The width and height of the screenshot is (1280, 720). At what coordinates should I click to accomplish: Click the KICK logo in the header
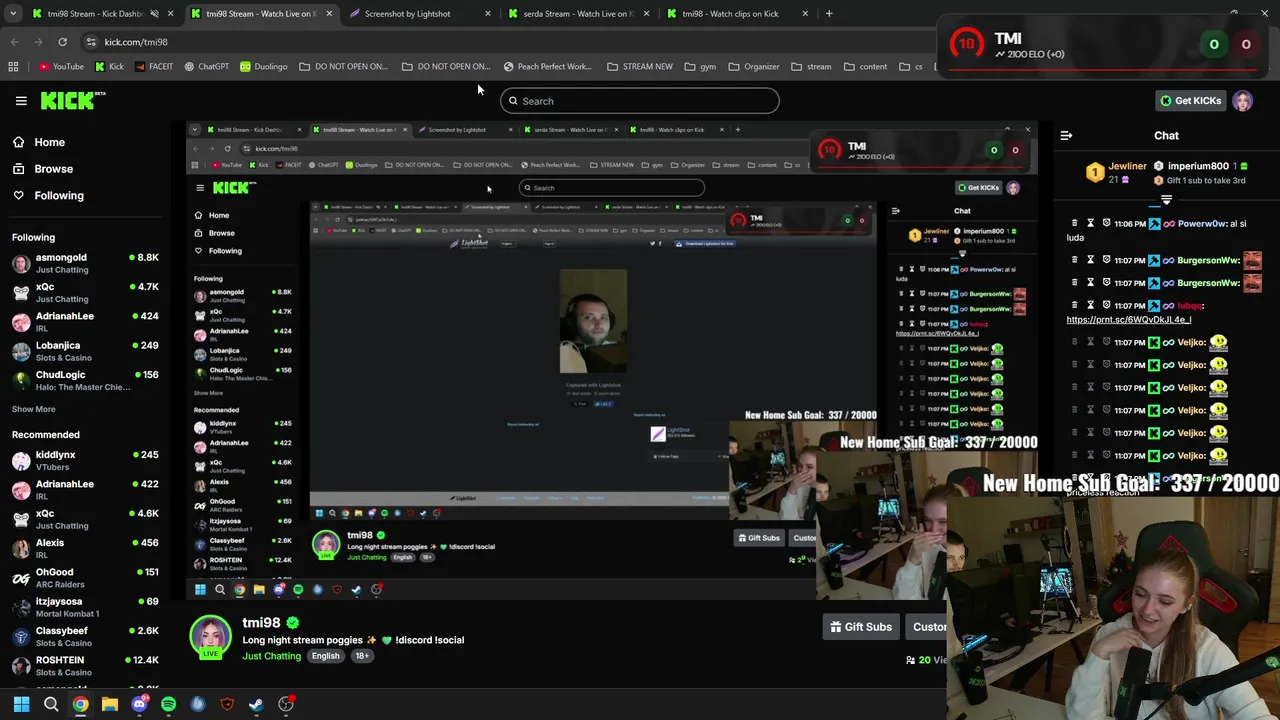pos(73,100)
